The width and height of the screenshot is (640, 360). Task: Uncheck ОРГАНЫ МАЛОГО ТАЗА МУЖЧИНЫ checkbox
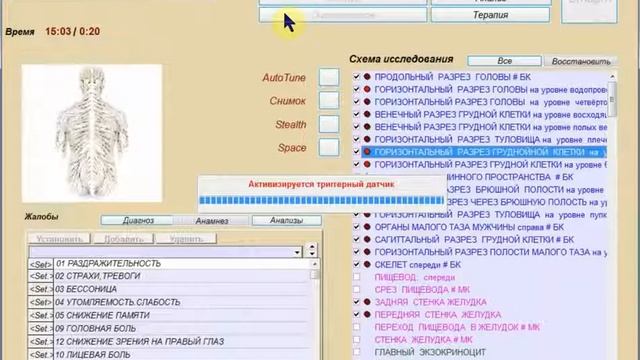pos(357,227)
